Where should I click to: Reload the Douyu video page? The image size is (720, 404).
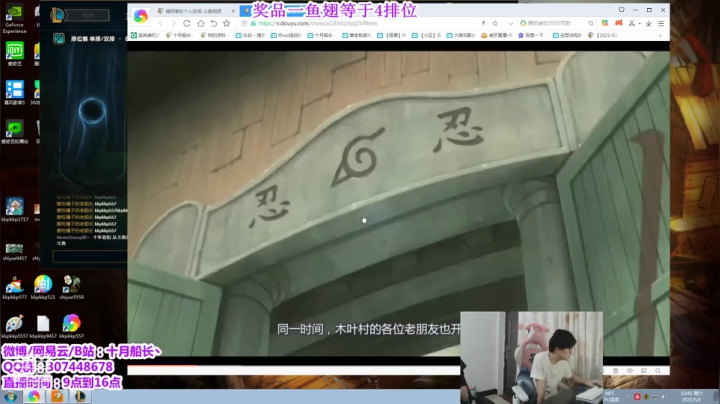(x=186, y=23)
